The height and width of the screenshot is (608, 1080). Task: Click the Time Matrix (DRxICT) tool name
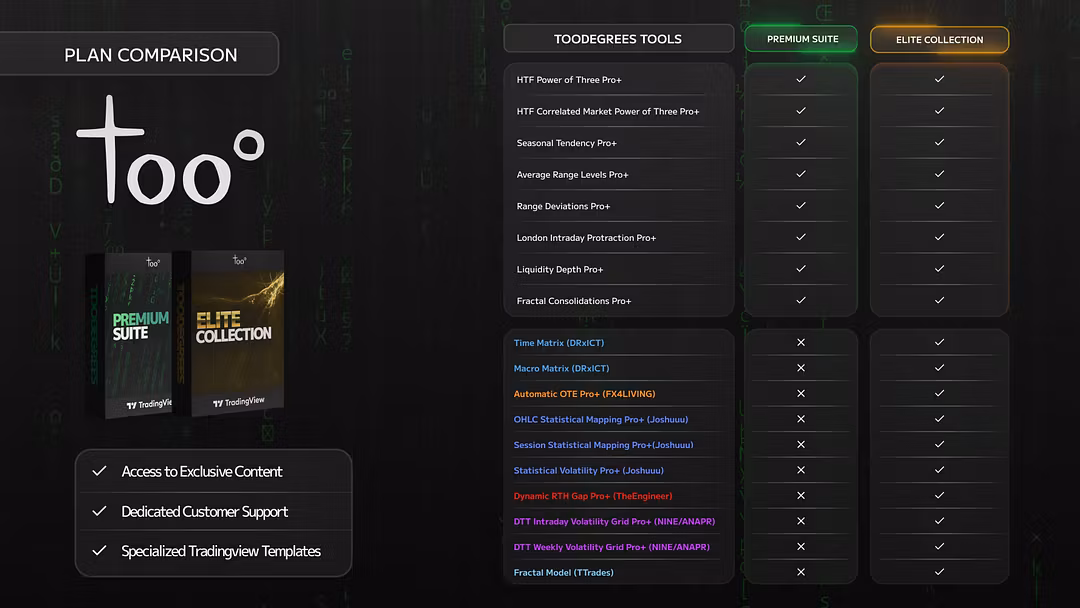(x=559, y=343)
